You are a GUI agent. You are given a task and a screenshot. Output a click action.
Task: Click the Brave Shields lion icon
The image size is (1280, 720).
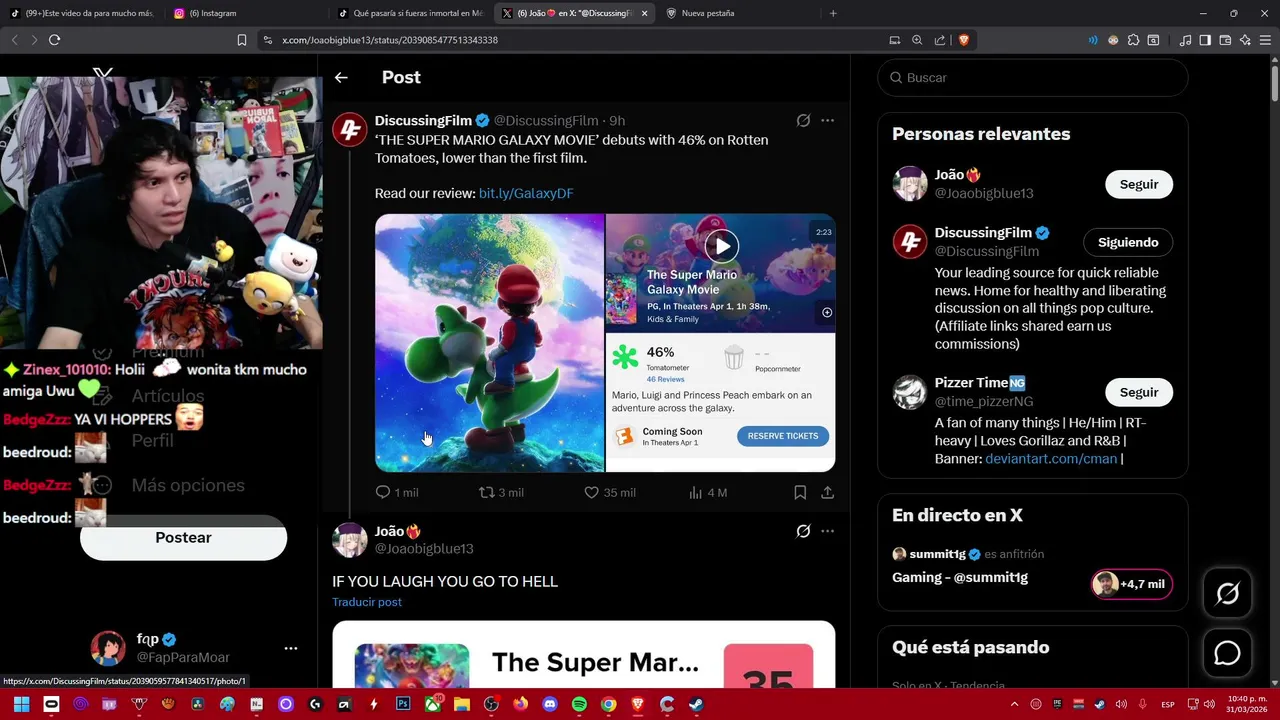click(x=964, y=40)
